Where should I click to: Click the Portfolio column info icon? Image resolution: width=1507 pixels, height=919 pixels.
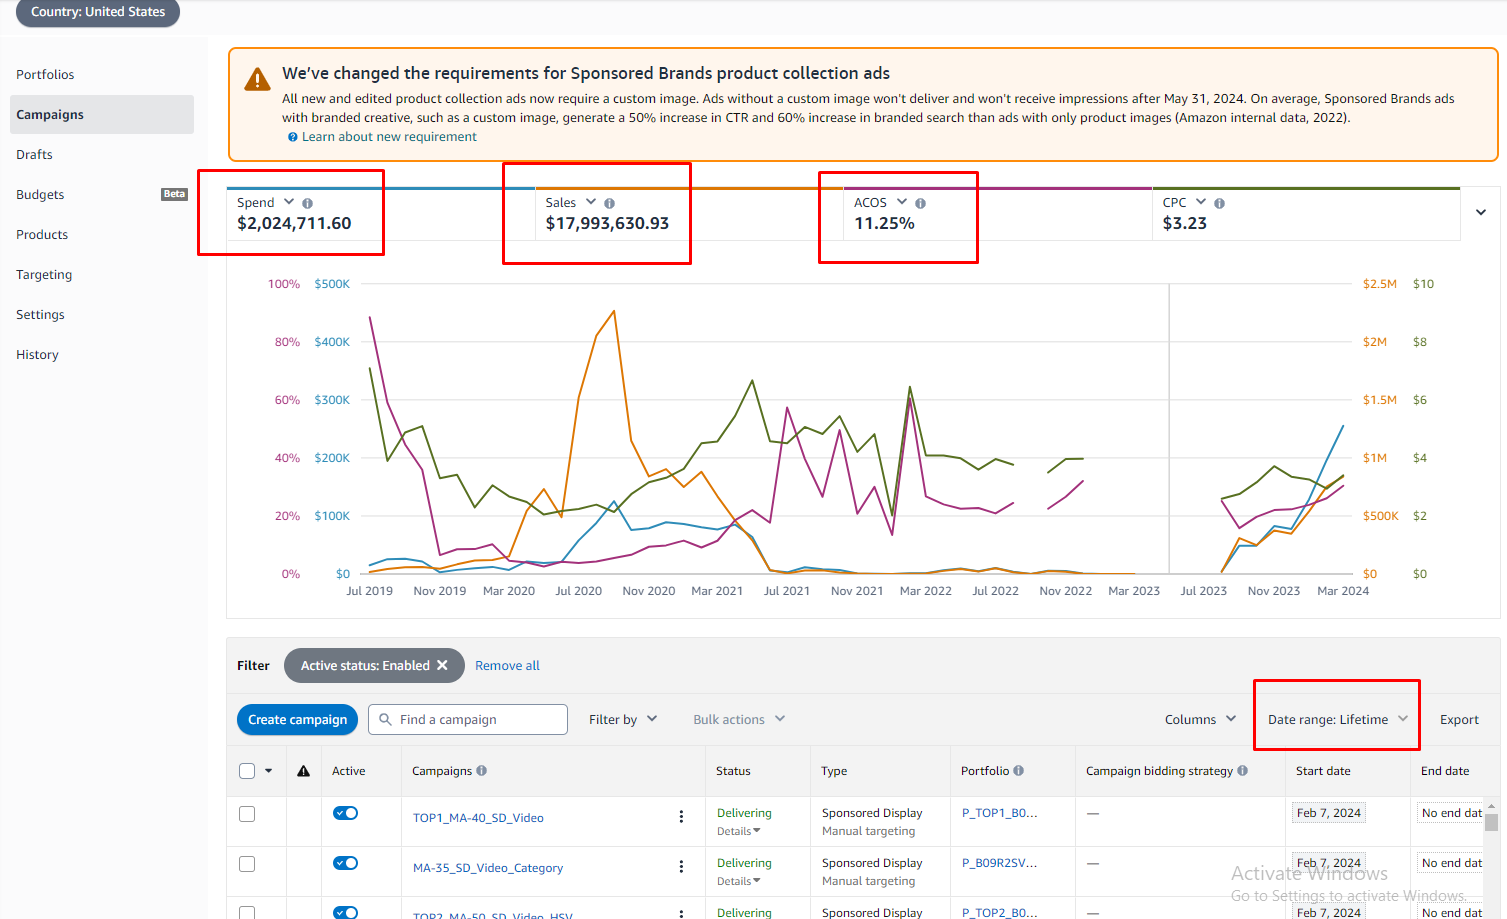[x=1019, y=771]
